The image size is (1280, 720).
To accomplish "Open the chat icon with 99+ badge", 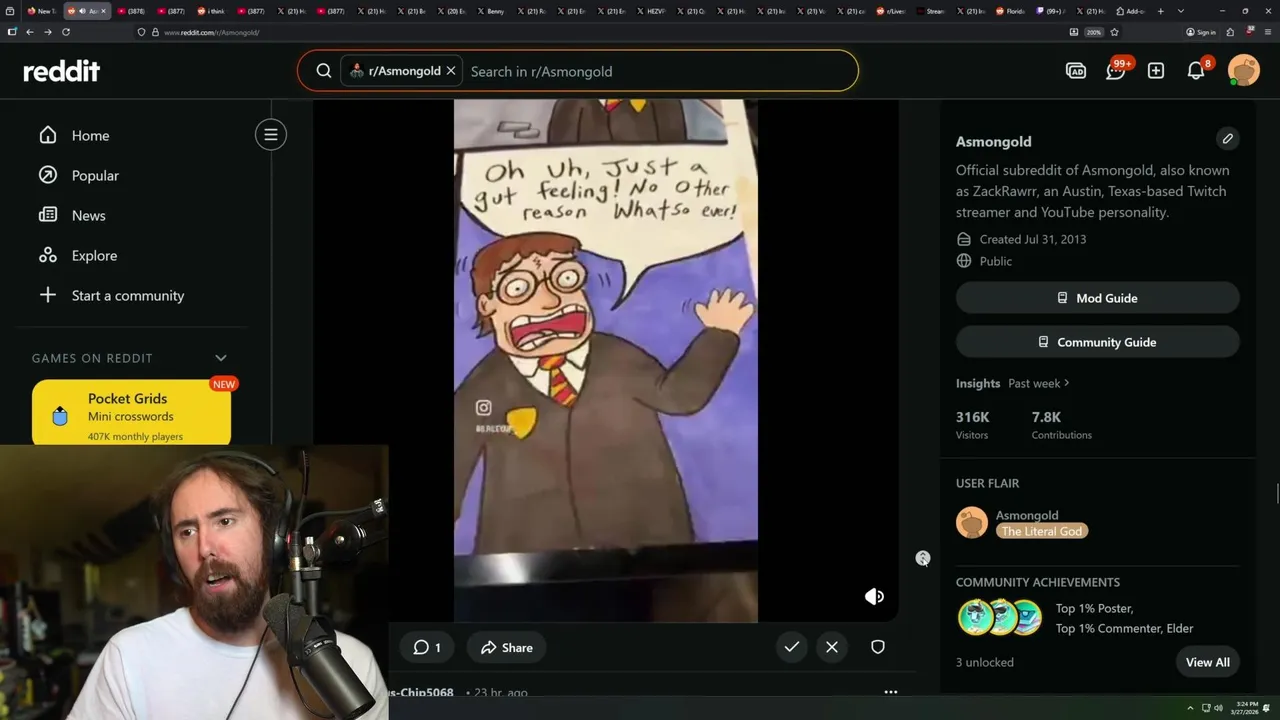I will [1116, 70].
